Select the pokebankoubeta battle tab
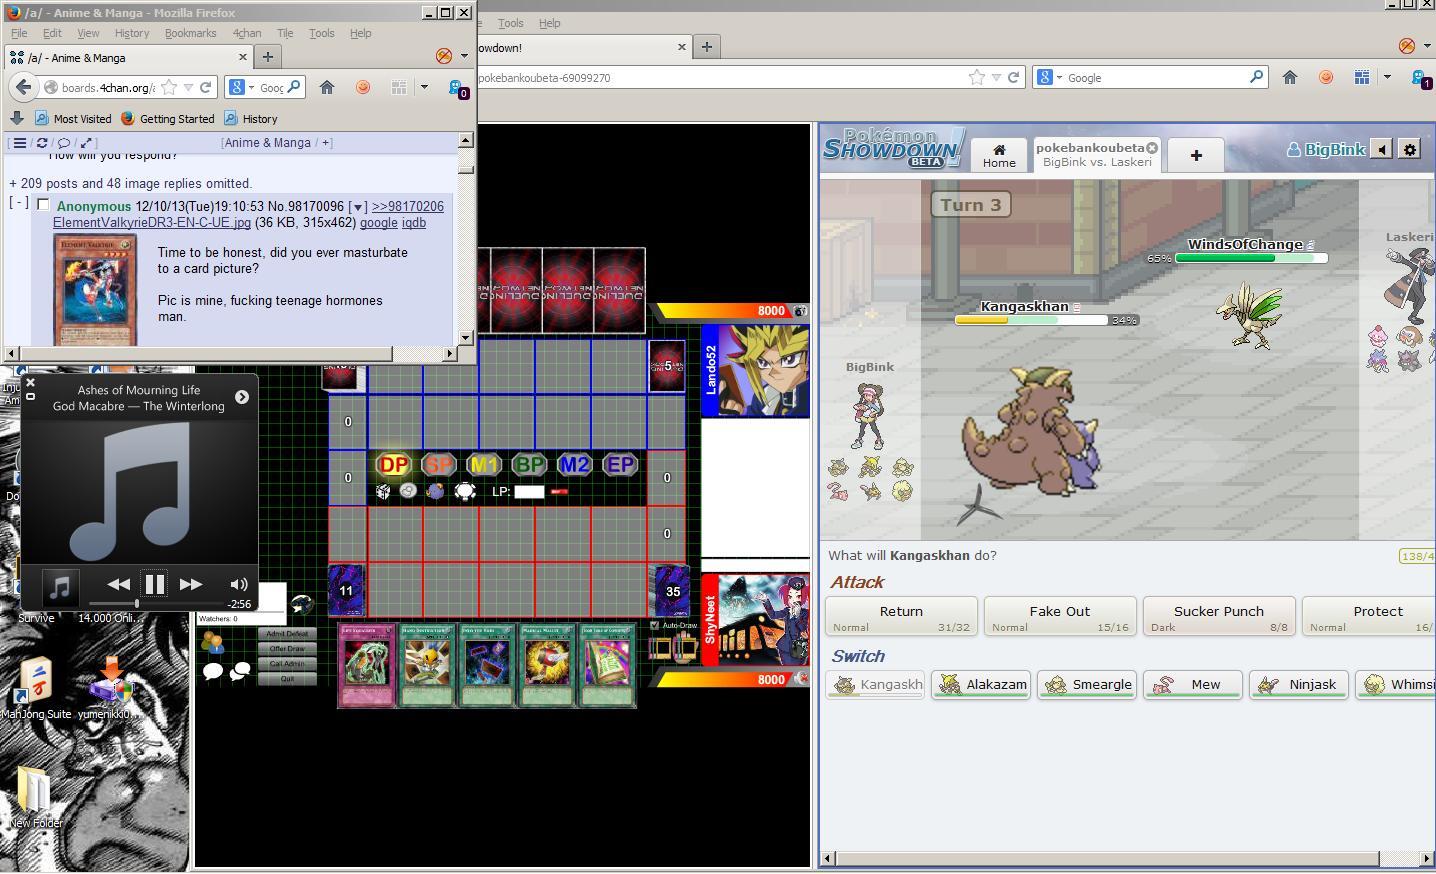Image resolution: width=1436 pixels, height=874 pixels. (1097, 154)
